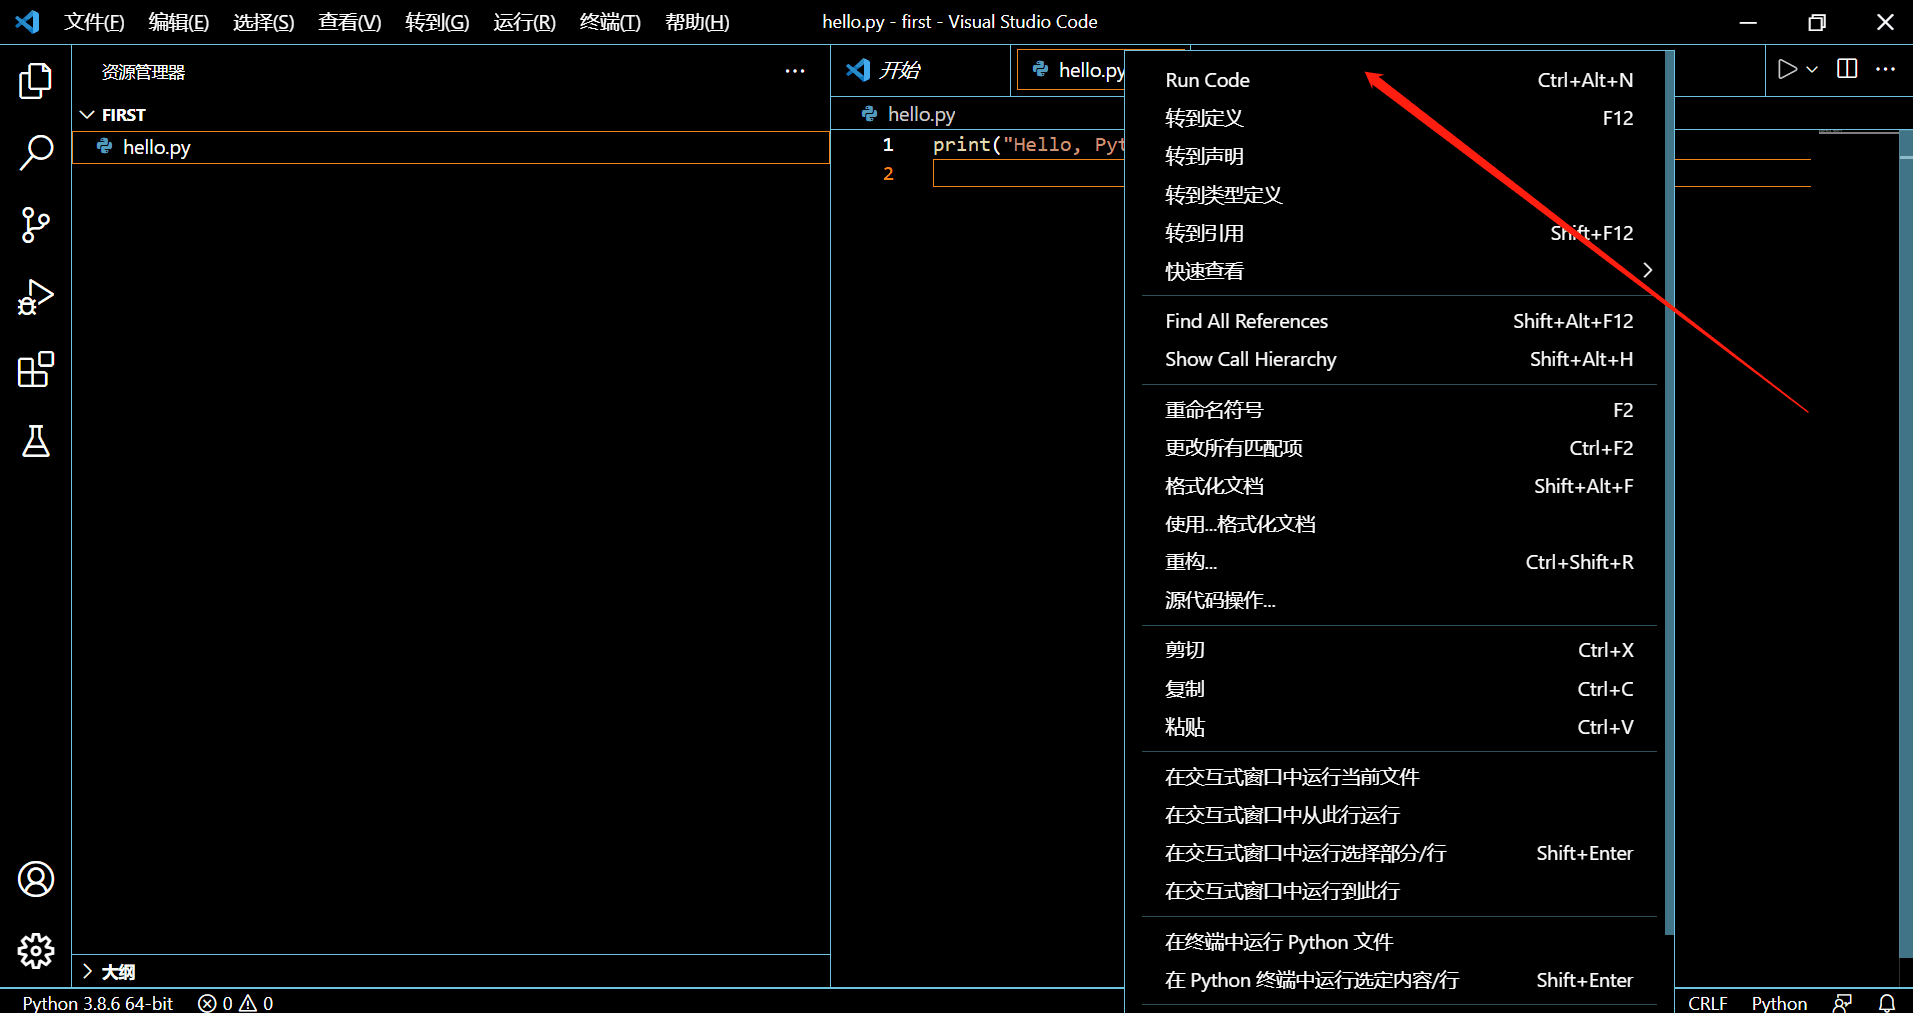
Task: Open Run and Debug view icon
Action: pyautogui.click(x=35, y=297)
